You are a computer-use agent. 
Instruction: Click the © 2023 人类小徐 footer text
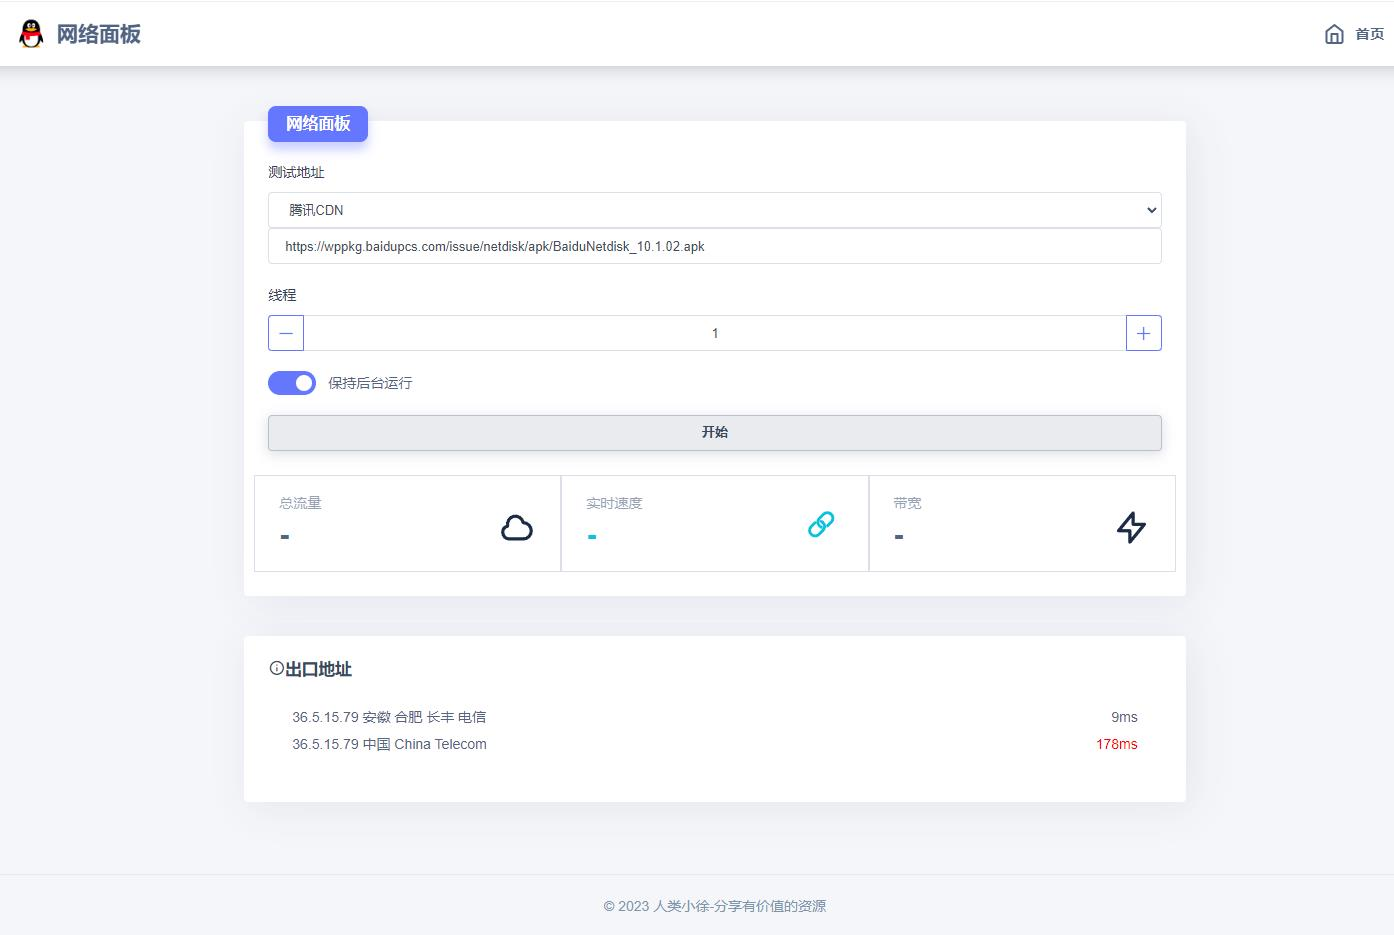(x=715, y=906)
